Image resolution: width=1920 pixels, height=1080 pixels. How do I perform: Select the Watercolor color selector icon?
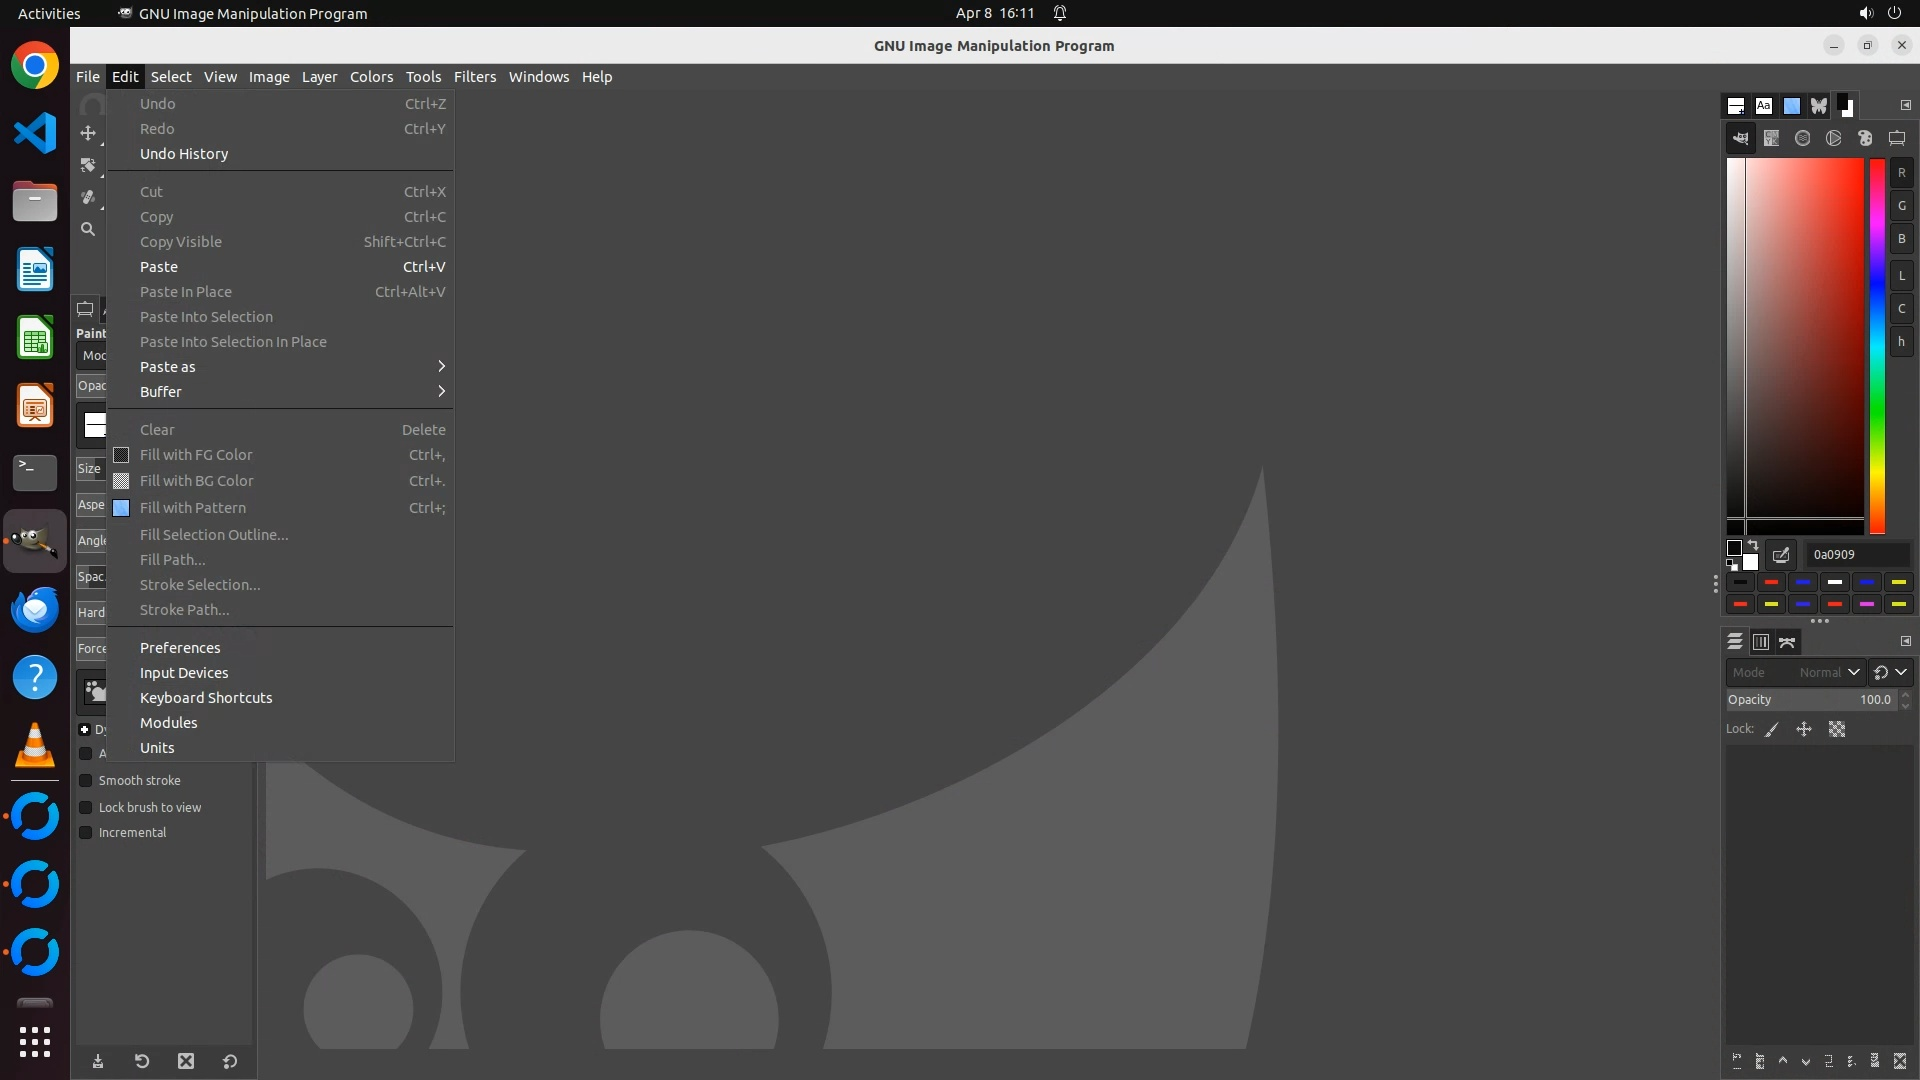click(1803, 139)
